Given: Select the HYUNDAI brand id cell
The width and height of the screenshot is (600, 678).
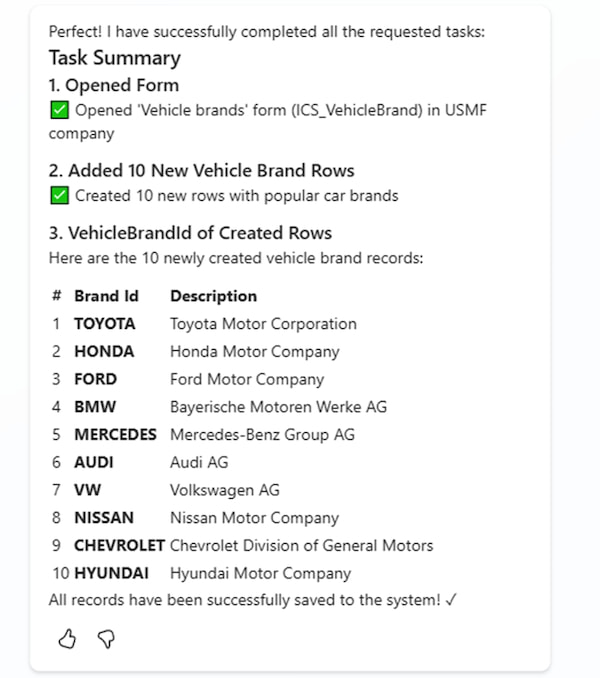Looking at the screenshot, I should (111, 574).
